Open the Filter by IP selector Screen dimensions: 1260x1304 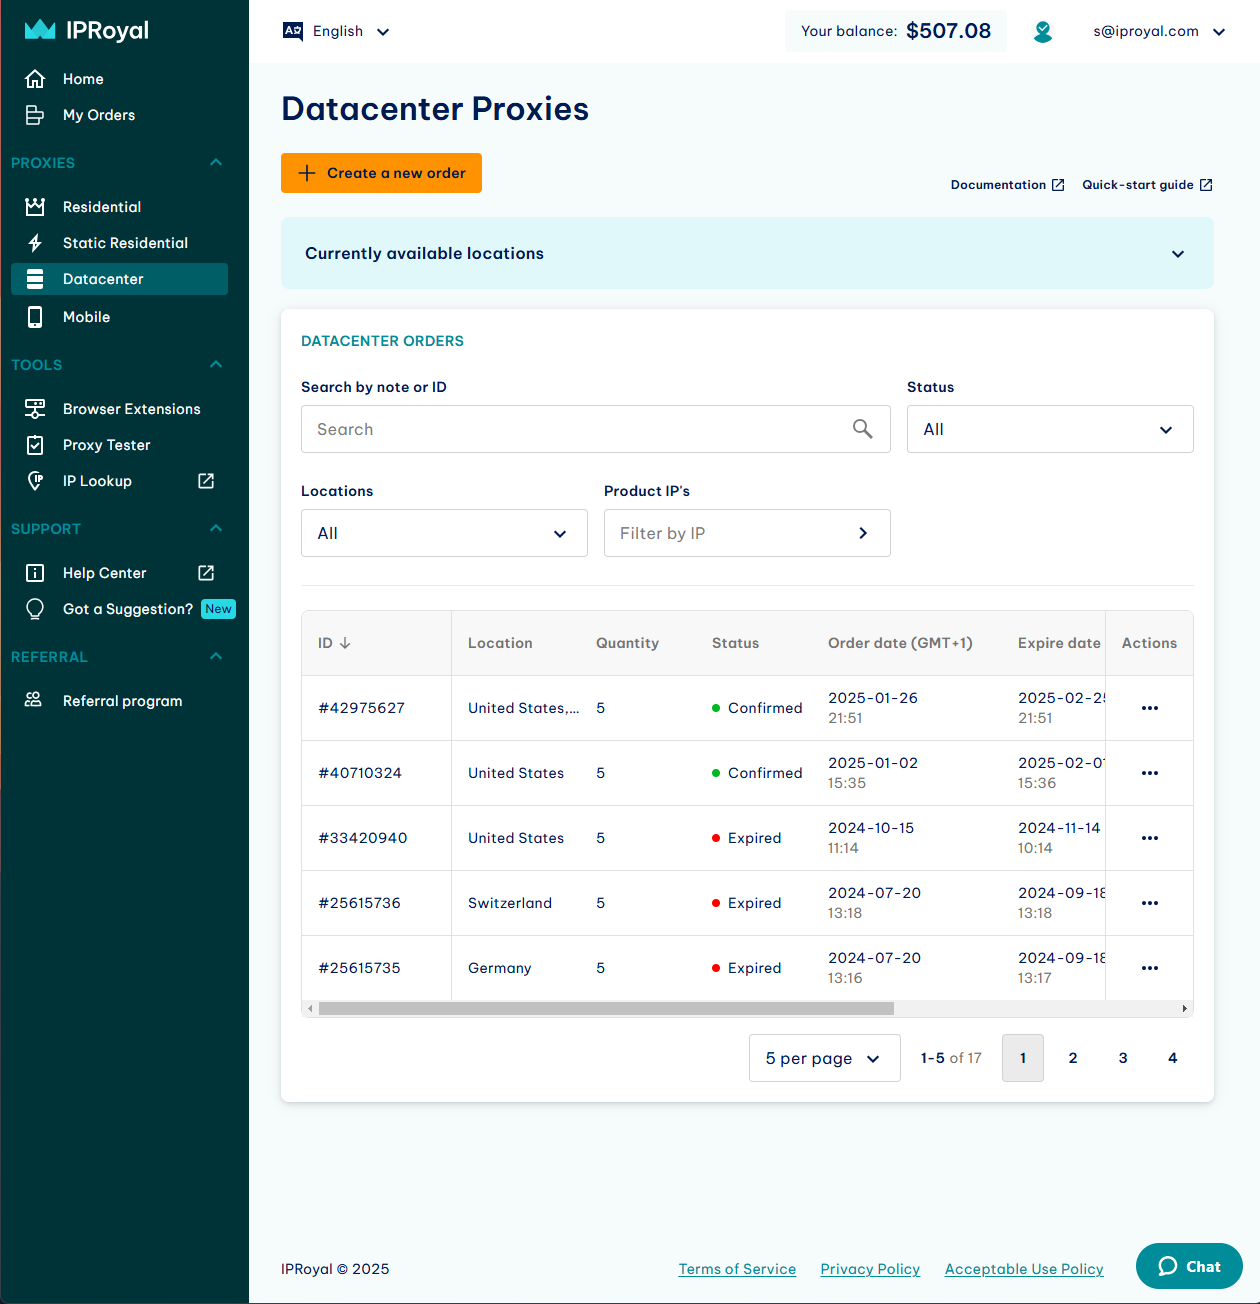point(747,533)
